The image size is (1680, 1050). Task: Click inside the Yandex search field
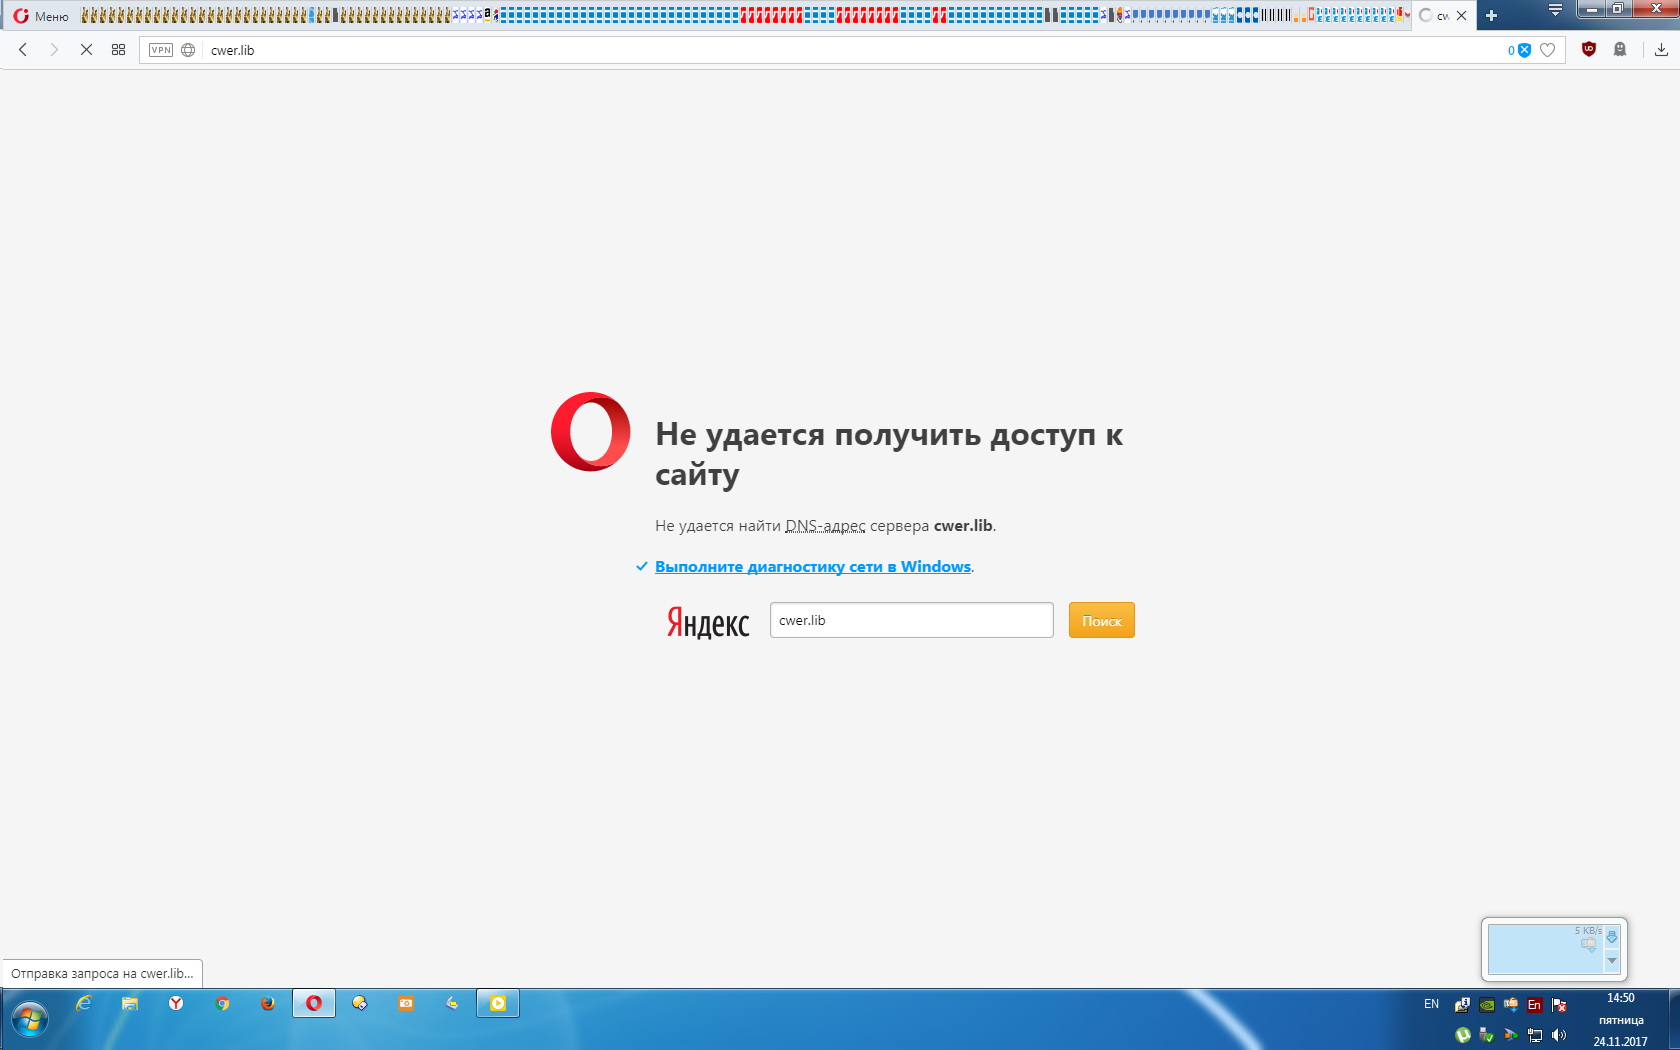pos(910,620)
